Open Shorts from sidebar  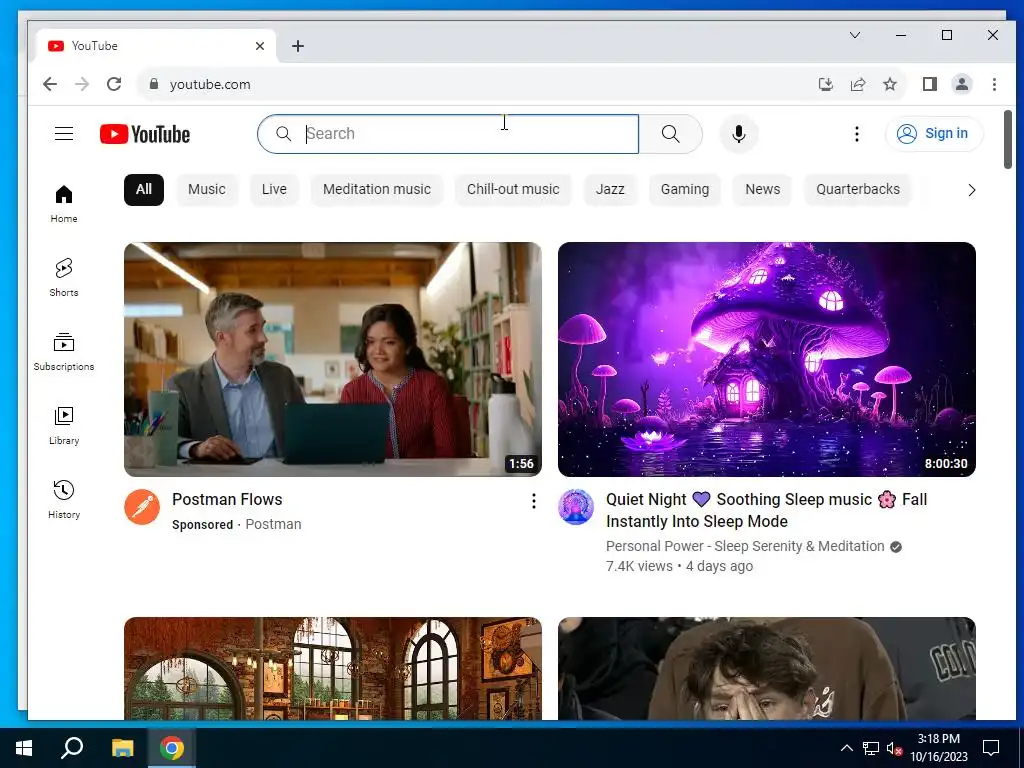coord(64,278)
